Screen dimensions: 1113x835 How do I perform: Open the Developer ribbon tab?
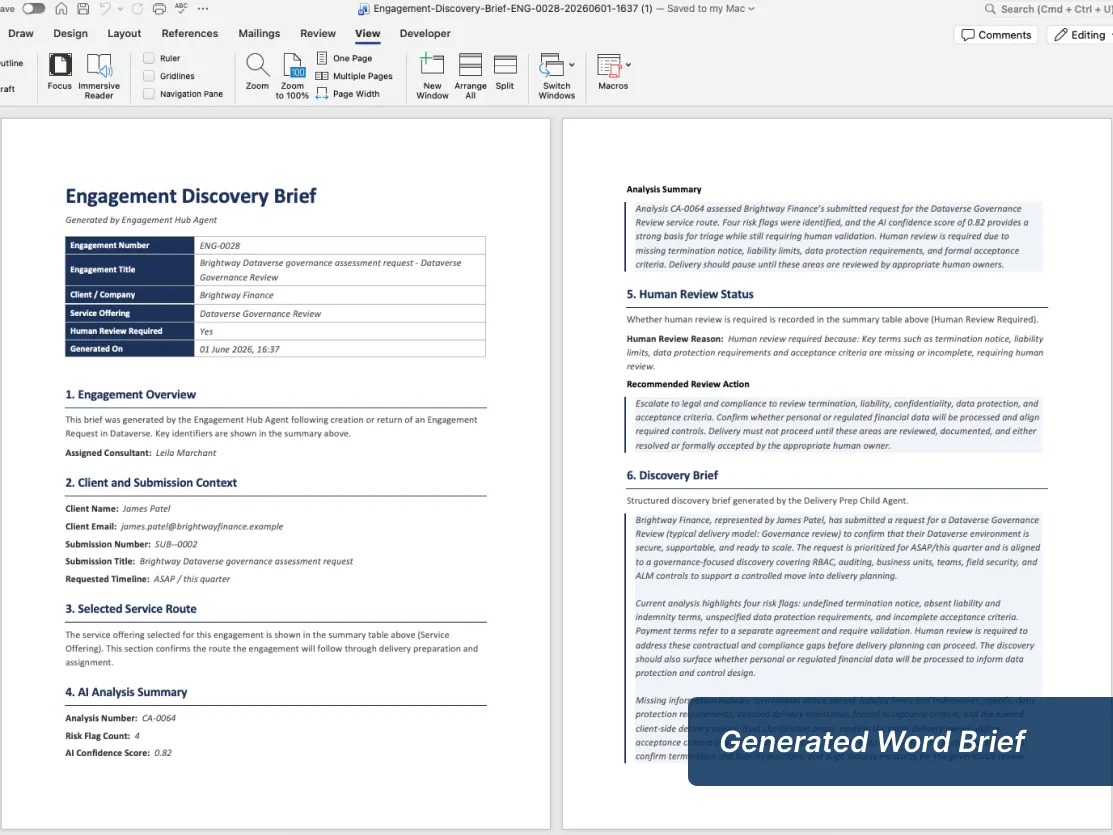click(x=425, y=33)
